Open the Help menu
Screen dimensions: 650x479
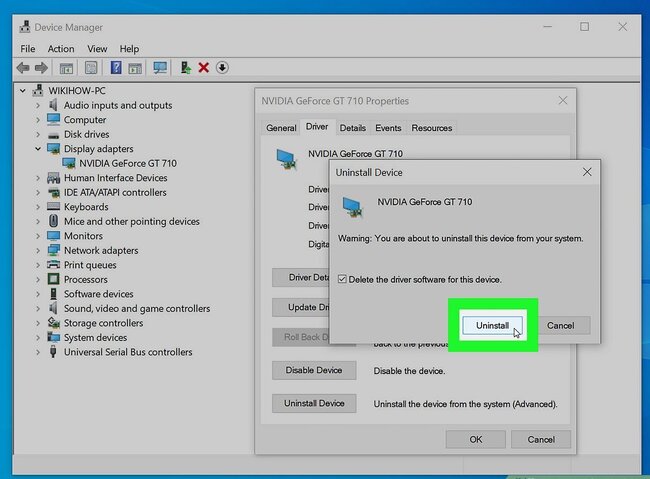click(x=129, y=49)
